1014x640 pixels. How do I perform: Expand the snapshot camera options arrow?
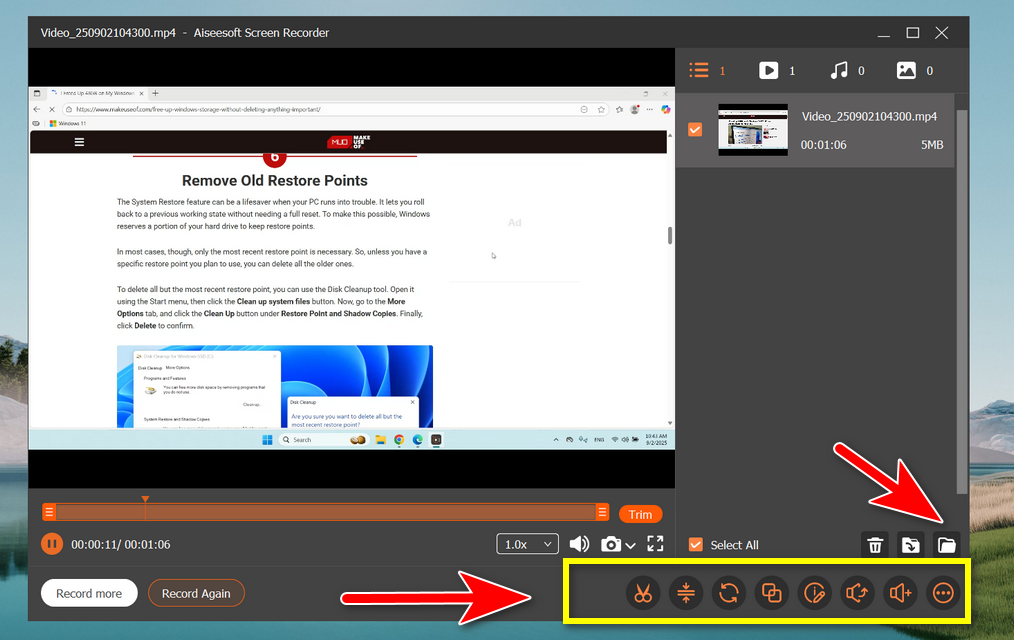(x=631, y=546)
